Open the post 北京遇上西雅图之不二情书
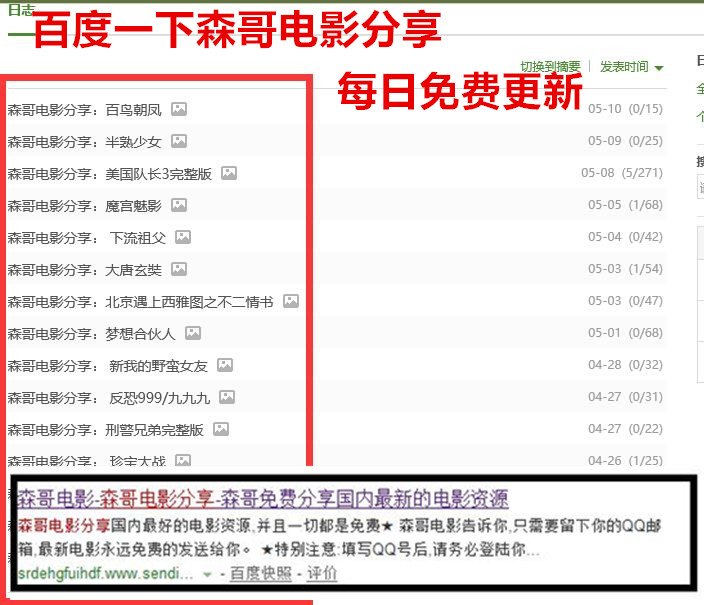Viewport: 704px width, 605px height. point(189,302)
